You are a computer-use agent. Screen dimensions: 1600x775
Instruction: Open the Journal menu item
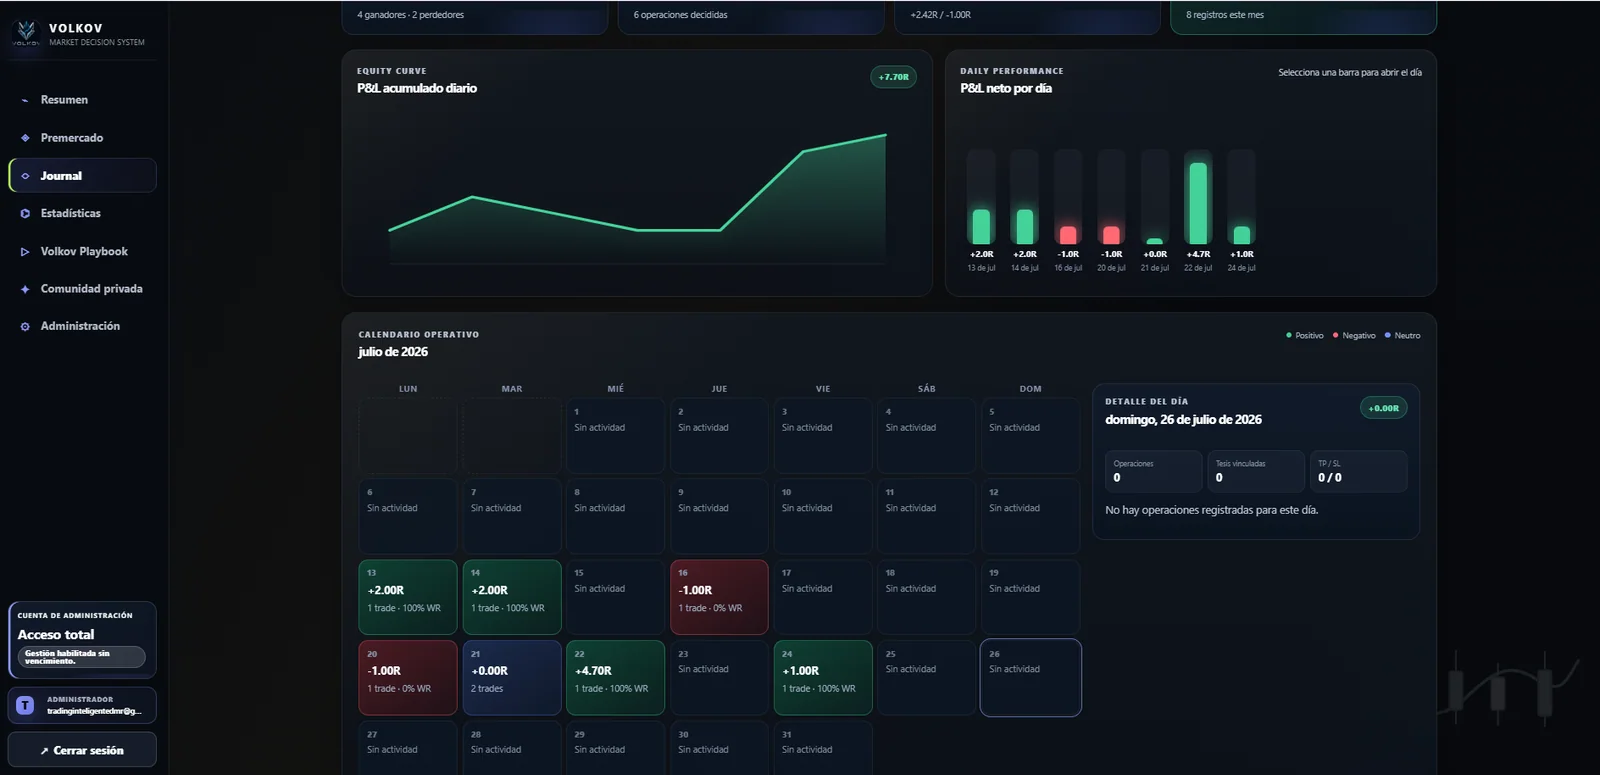pyautogui.click(x=83, y=175)
